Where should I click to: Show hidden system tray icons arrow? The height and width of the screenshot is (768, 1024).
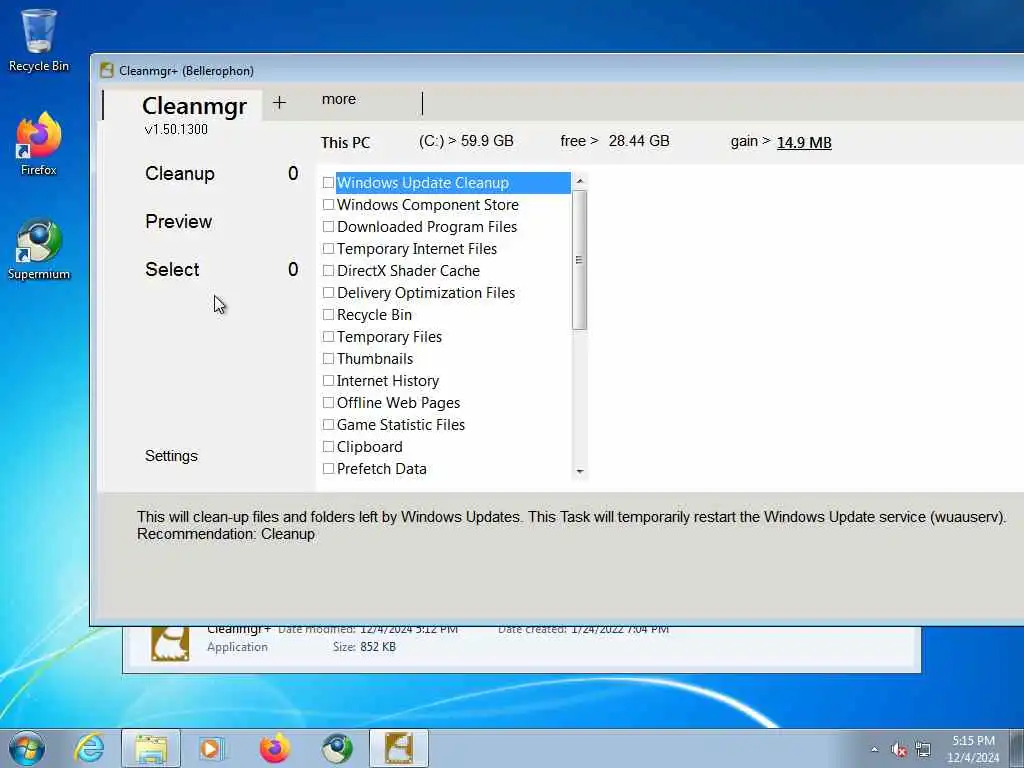(x=874, y=749)
